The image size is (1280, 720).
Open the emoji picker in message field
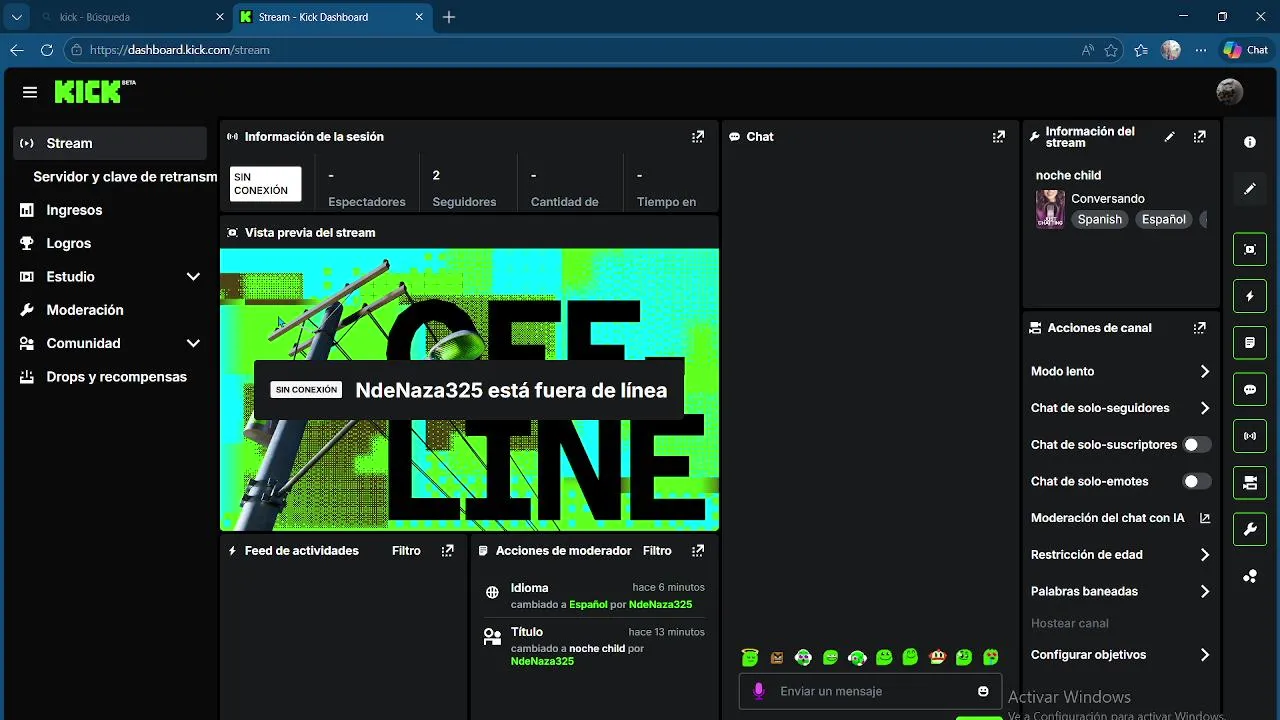(983, 691)
